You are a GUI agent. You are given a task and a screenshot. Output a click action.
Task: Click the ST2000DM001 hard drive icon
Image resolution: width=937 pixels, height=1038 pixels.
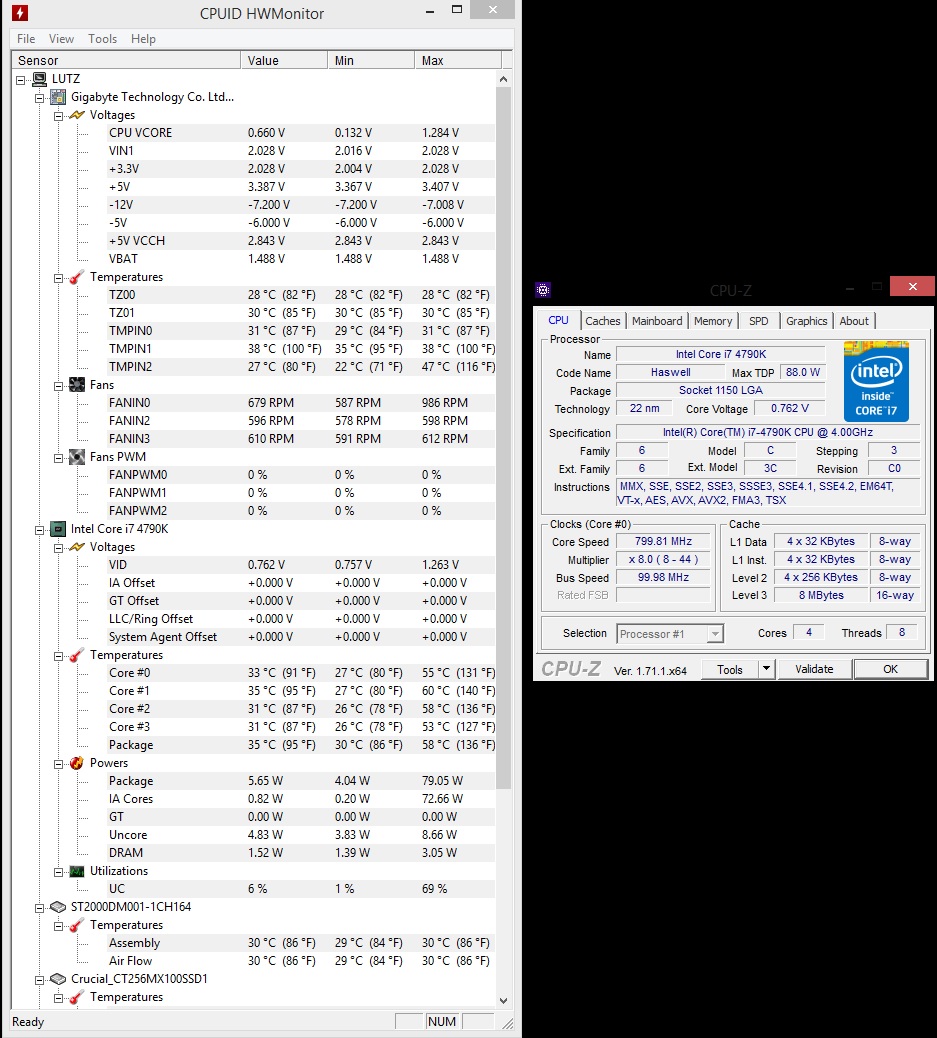(58, 907)
